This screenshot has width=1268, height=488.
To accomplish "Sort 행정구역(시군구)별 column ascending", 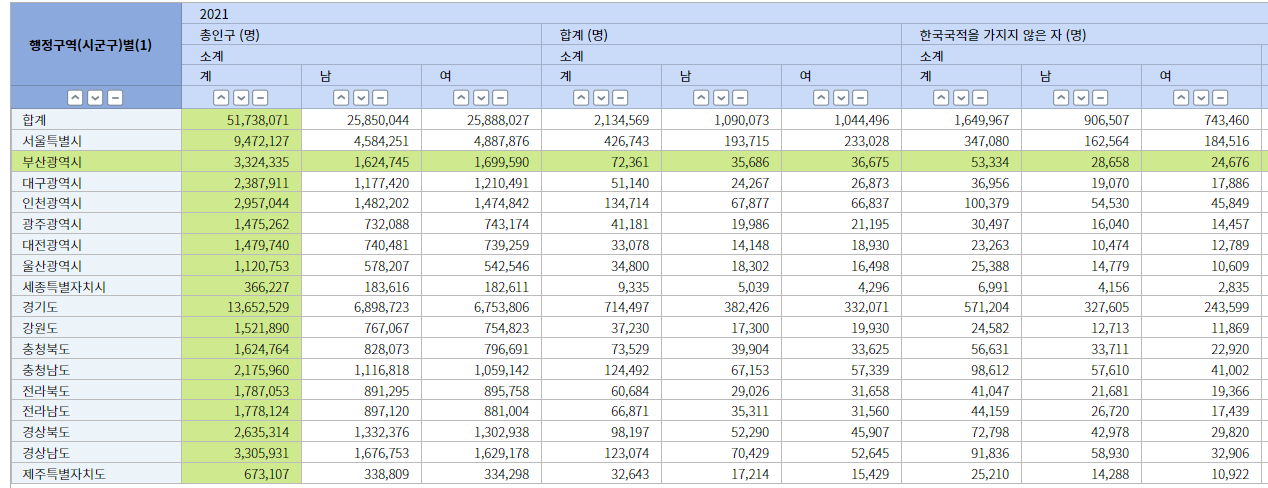I will (x=75, y=98).
